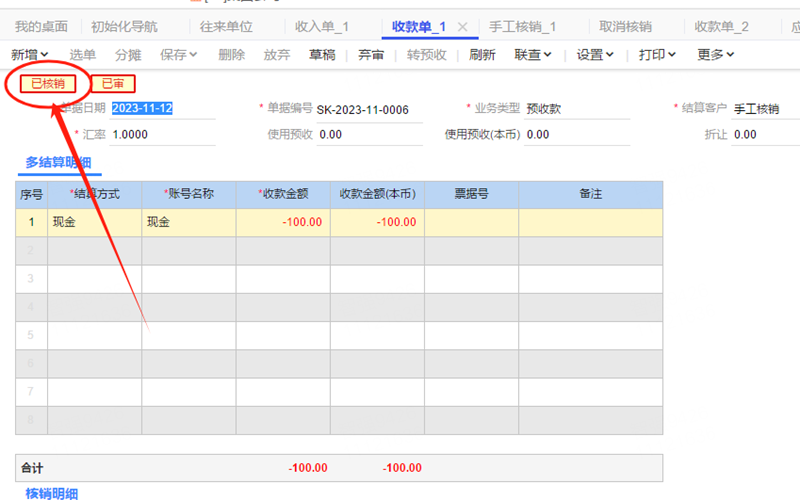The height and width of the screenshot is (500, 800).
Task: Click the 已审 status badge
Action: tap(113, 84)
